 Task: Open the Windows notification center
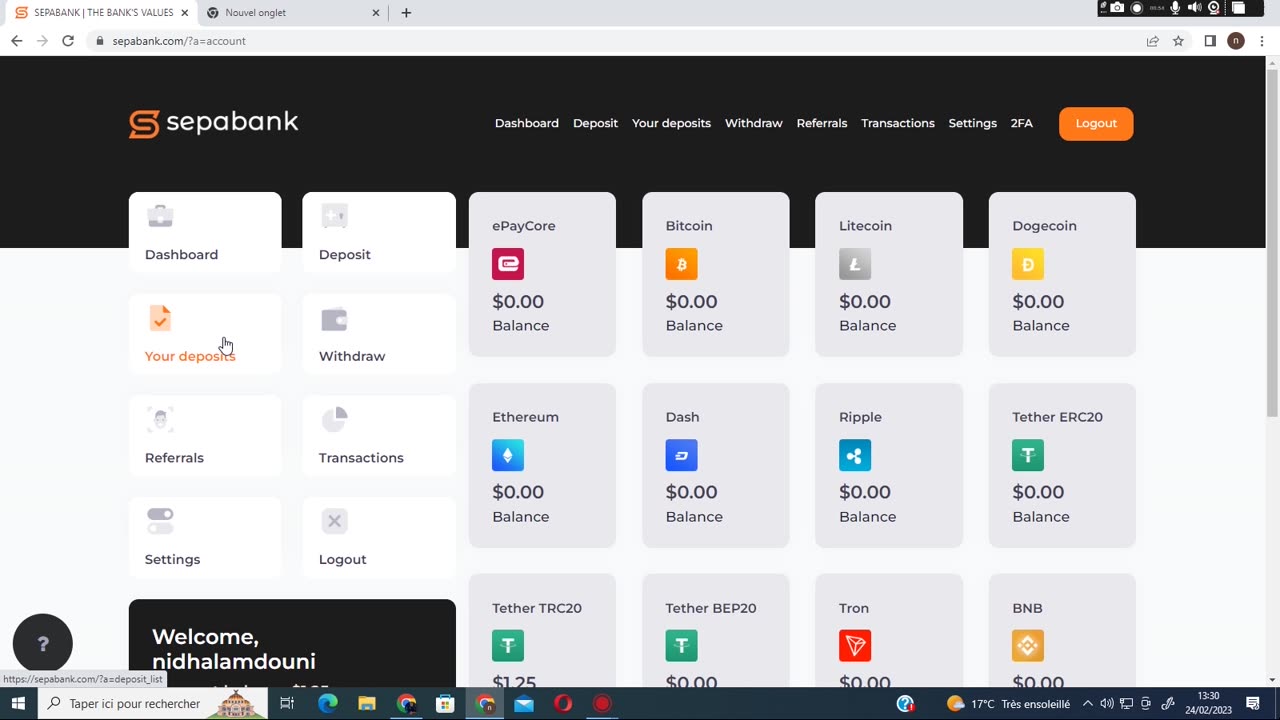coord(1253,703)
